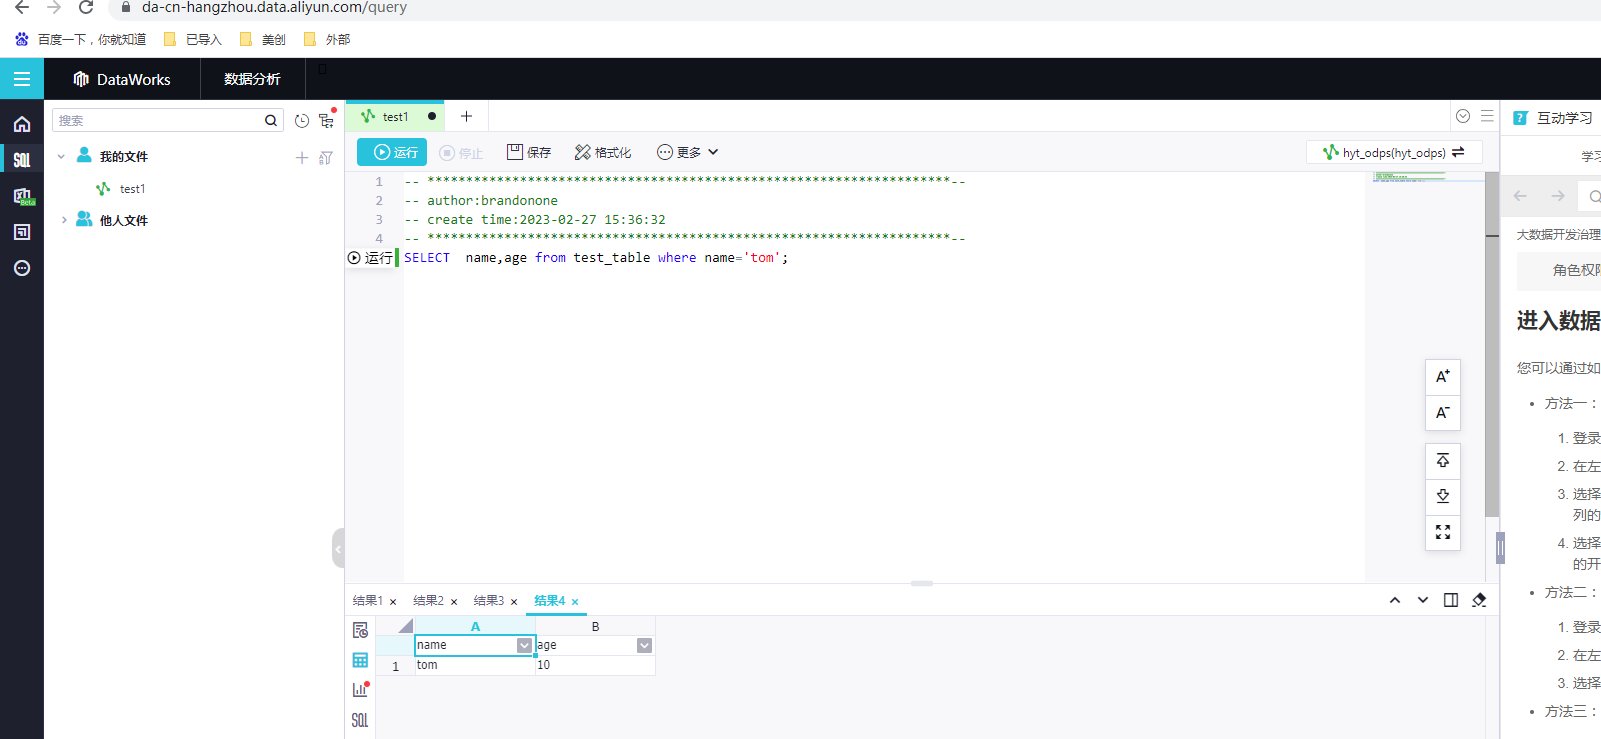Click the cell containing tom
The width and height of the screenshot is (1601, 739).
tap(475, 665)
